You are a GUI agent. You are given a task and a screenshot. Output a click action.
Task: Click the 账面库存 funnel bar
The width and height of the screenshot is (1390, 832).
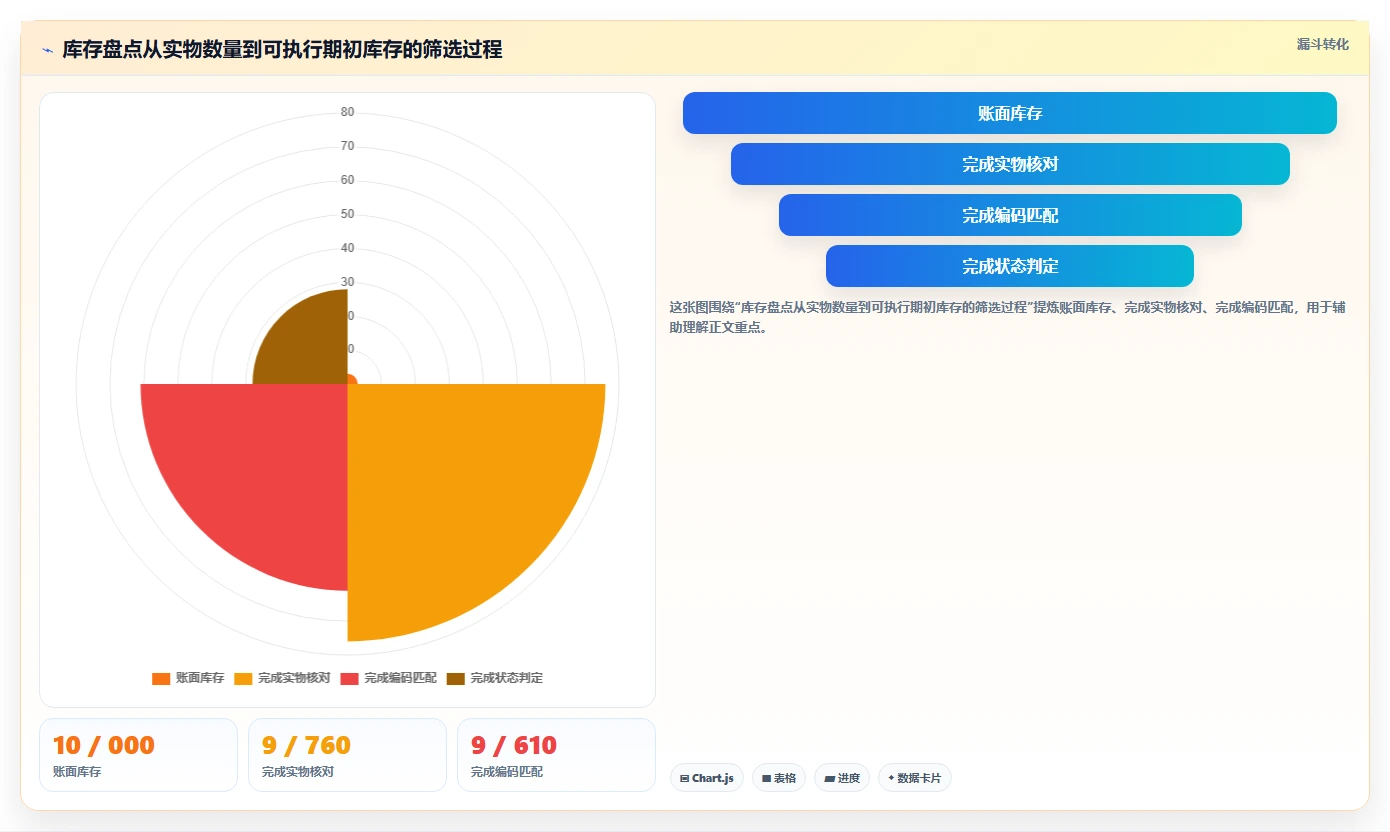tap(1010, 113)
